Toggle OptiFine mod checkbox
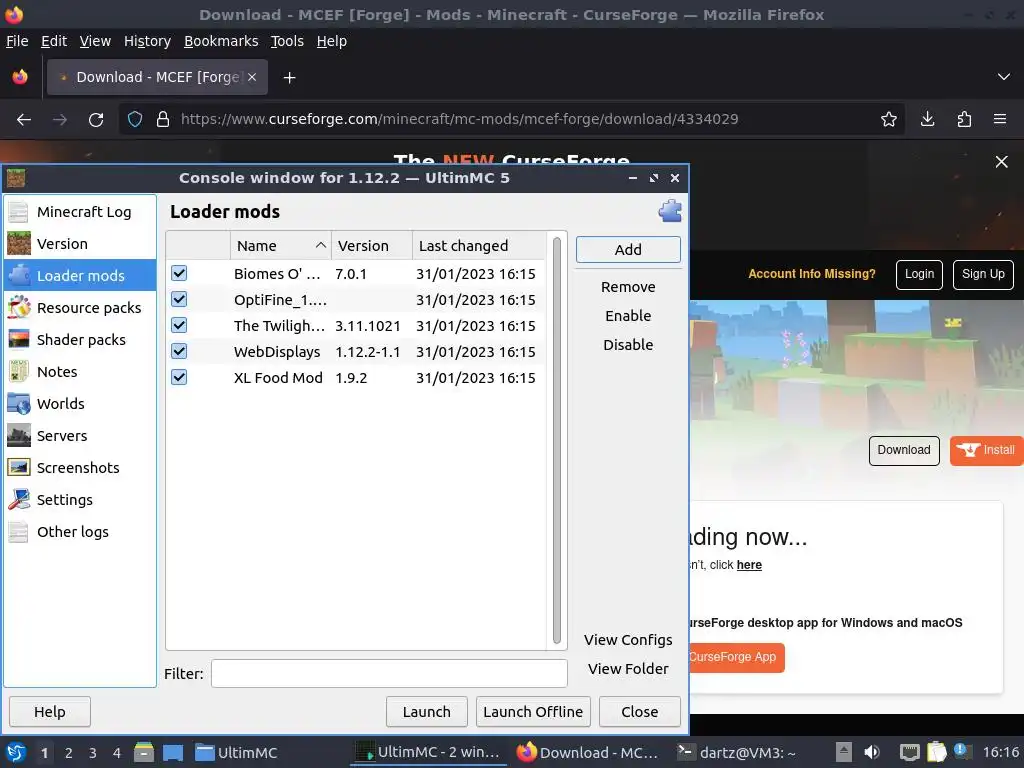The image size is (1024, 768). tap(179, 299)
